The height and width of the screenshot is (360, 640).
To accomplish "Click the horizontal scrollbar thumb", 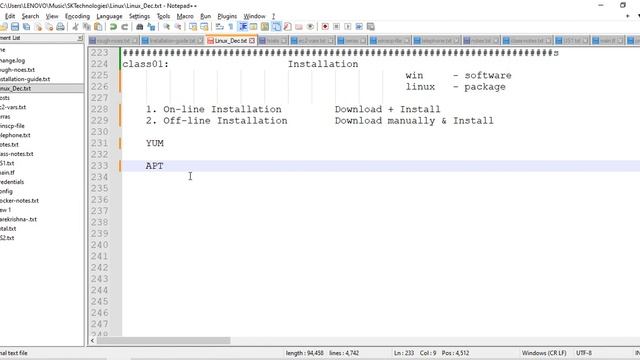I will point(163,340).
